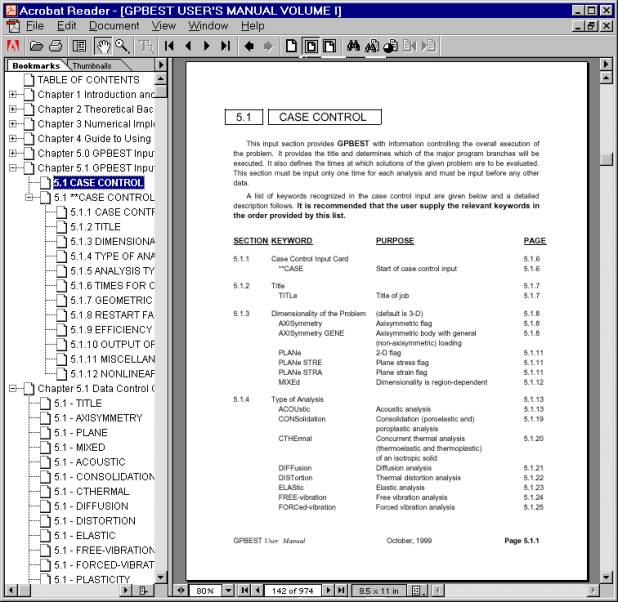
Task: Open 5.1 - ELASTIC bookmark
Action: point(85,535)
